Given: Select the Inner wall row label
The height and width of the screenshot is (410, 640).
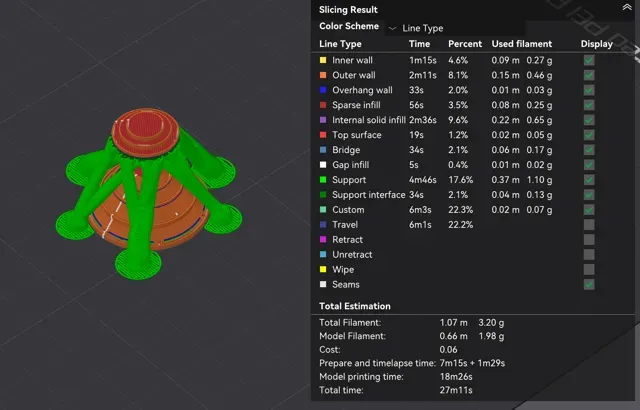Looking at the screenshot, I should tap(352, 60).
